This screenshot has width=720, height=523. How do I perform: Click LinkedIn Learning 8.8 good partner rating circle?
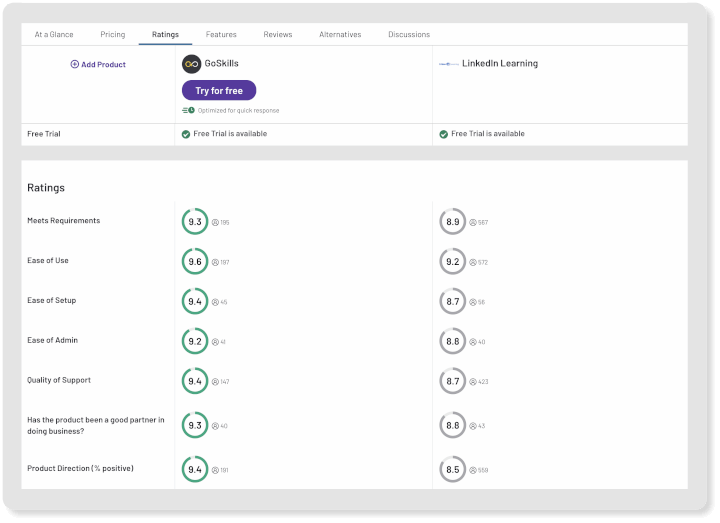pos(453,425)
